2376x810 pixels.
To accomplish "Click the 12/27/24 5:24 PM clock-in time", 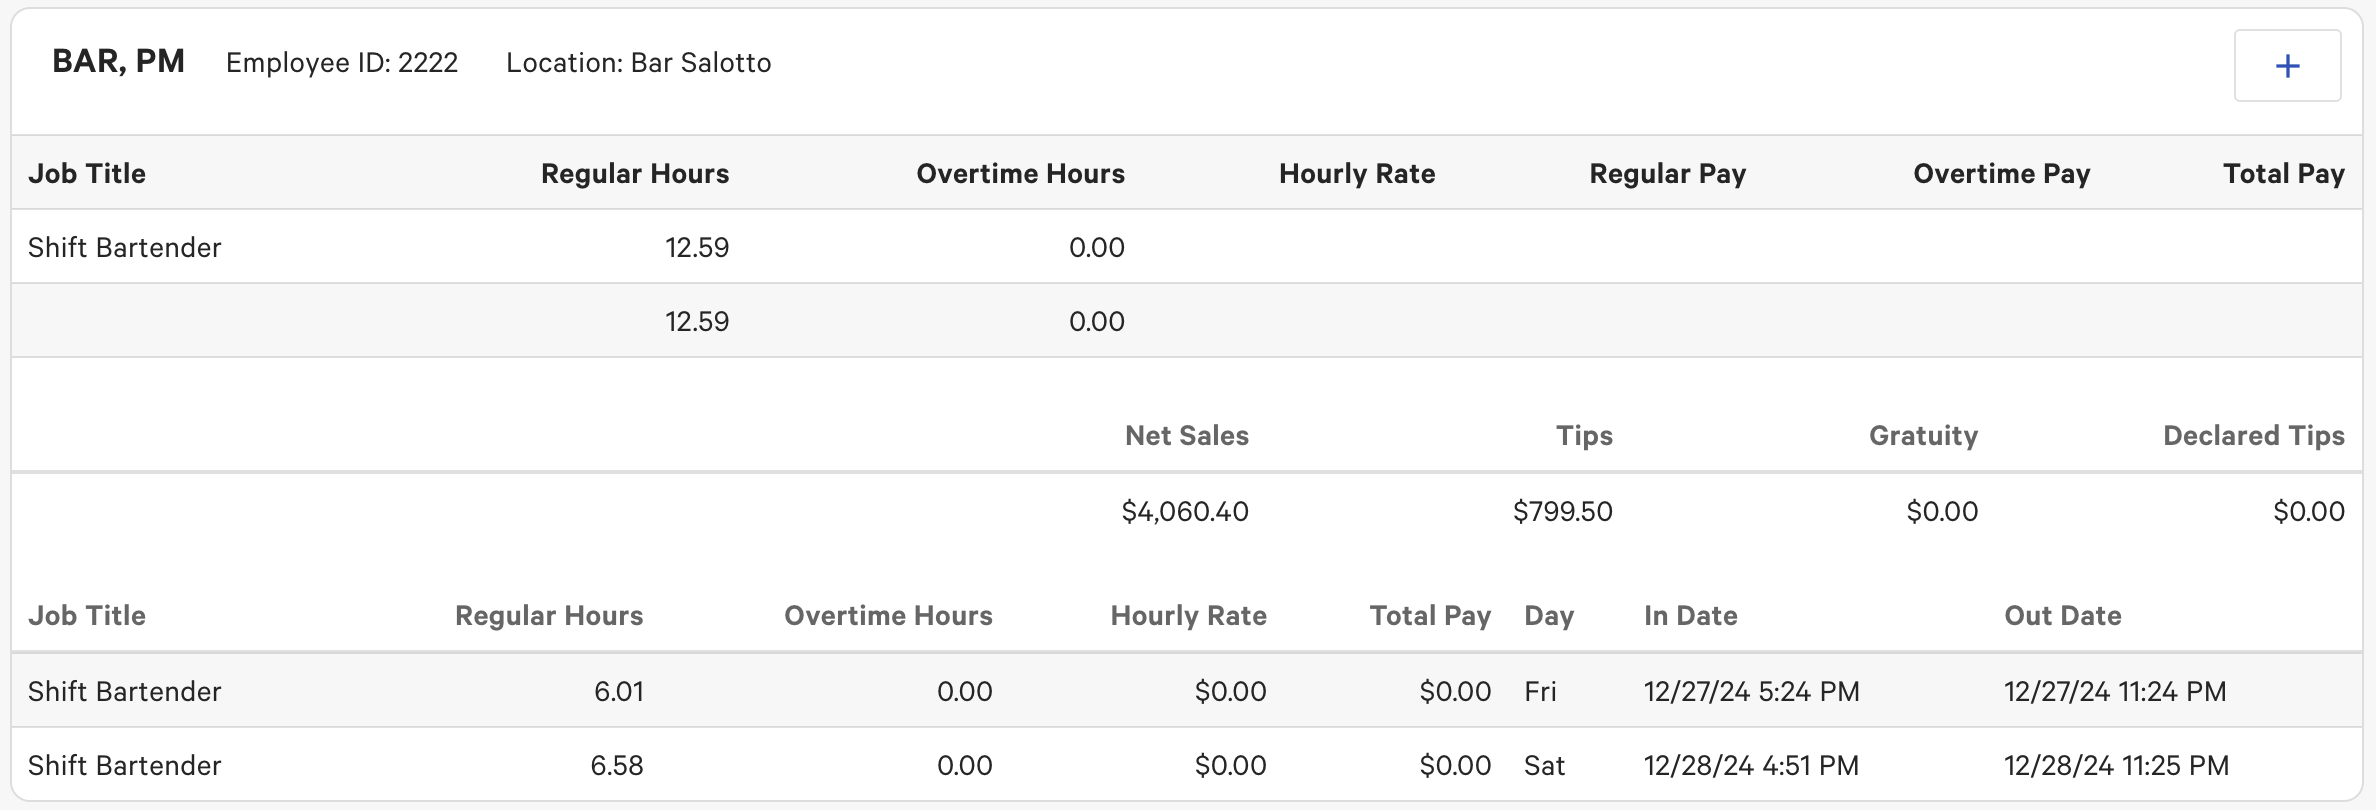I will [1751, 692].
